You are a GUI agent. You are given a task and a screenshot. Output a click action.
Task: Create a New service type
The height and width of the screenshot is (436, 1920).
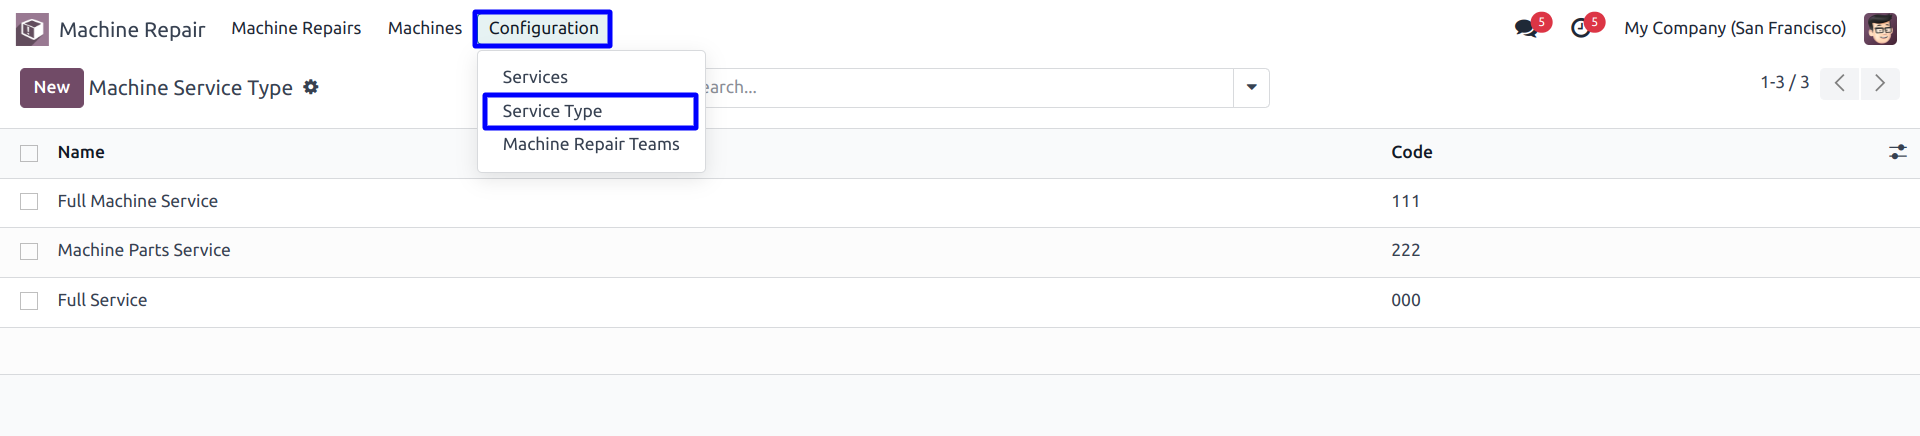point(52,88)
